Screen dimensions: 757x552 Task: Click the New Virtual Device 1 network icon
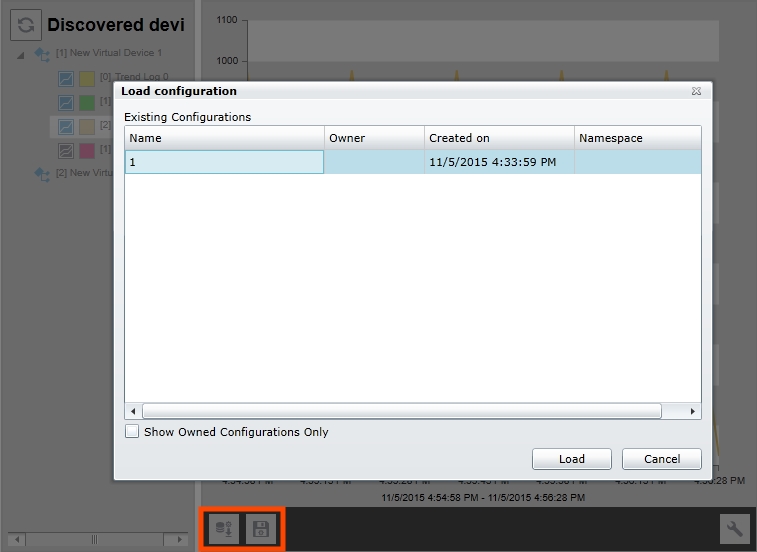(x=42, y=53)
